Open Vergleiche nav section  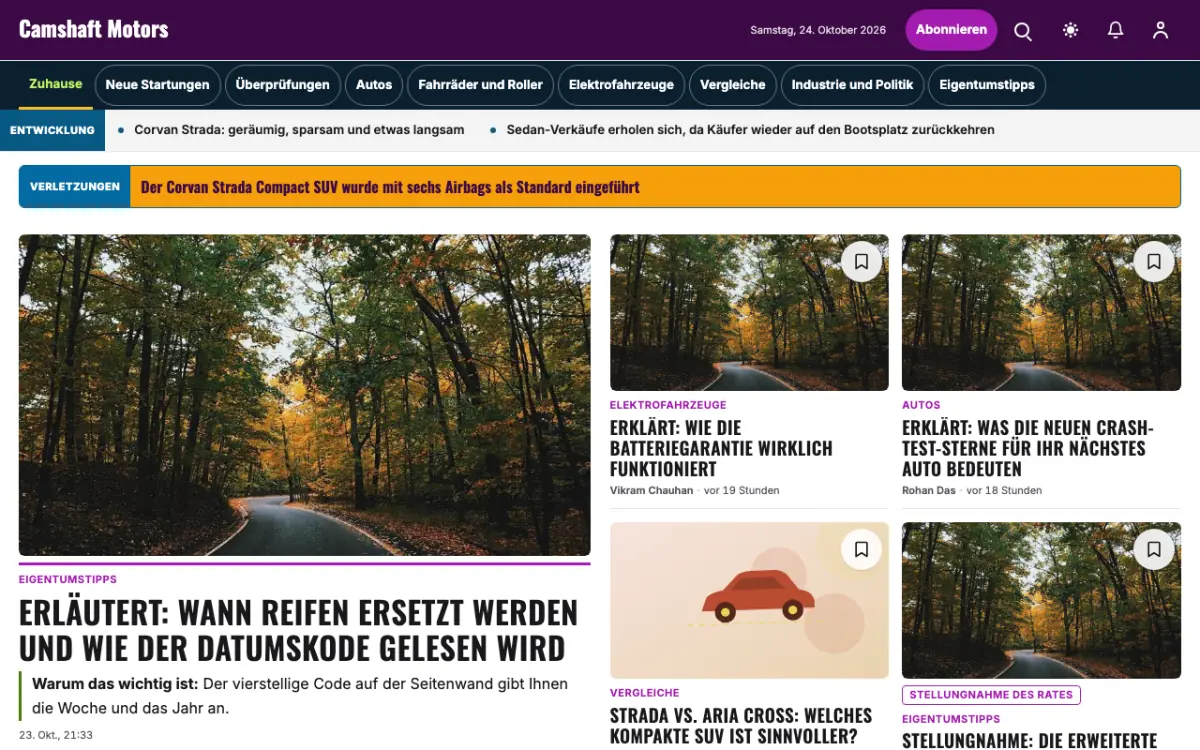point(732,85)
